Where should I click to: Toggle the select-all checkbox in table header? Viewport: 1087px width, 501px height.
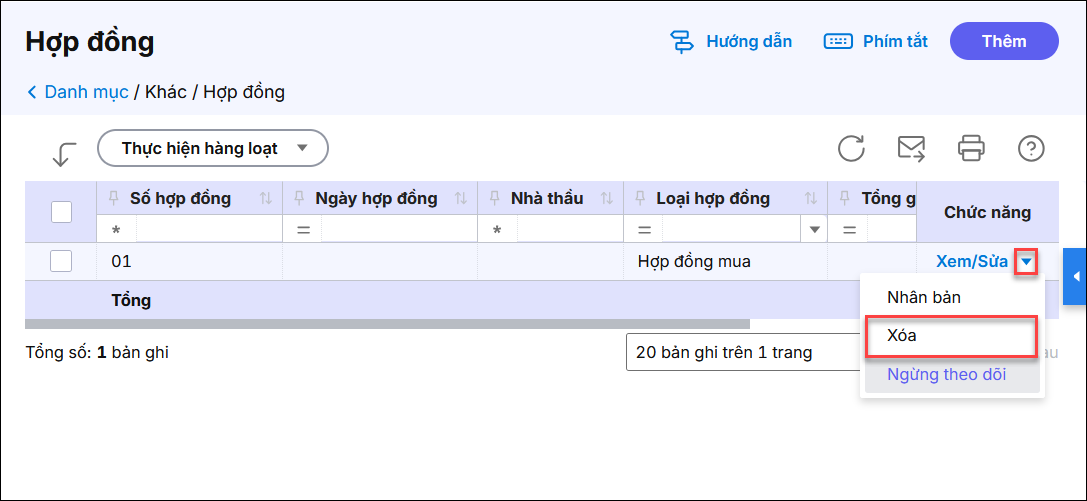(61, 211)
